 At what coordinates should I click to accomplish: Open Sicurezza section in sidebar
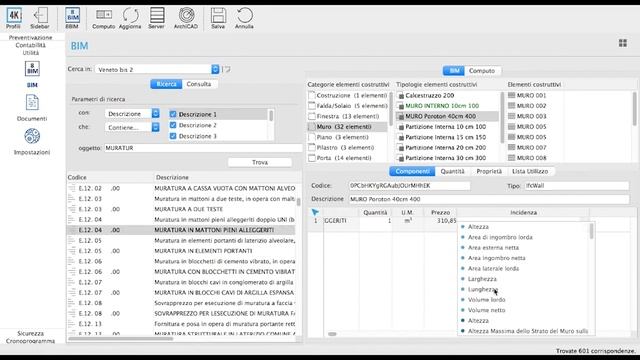pos(31,333)
